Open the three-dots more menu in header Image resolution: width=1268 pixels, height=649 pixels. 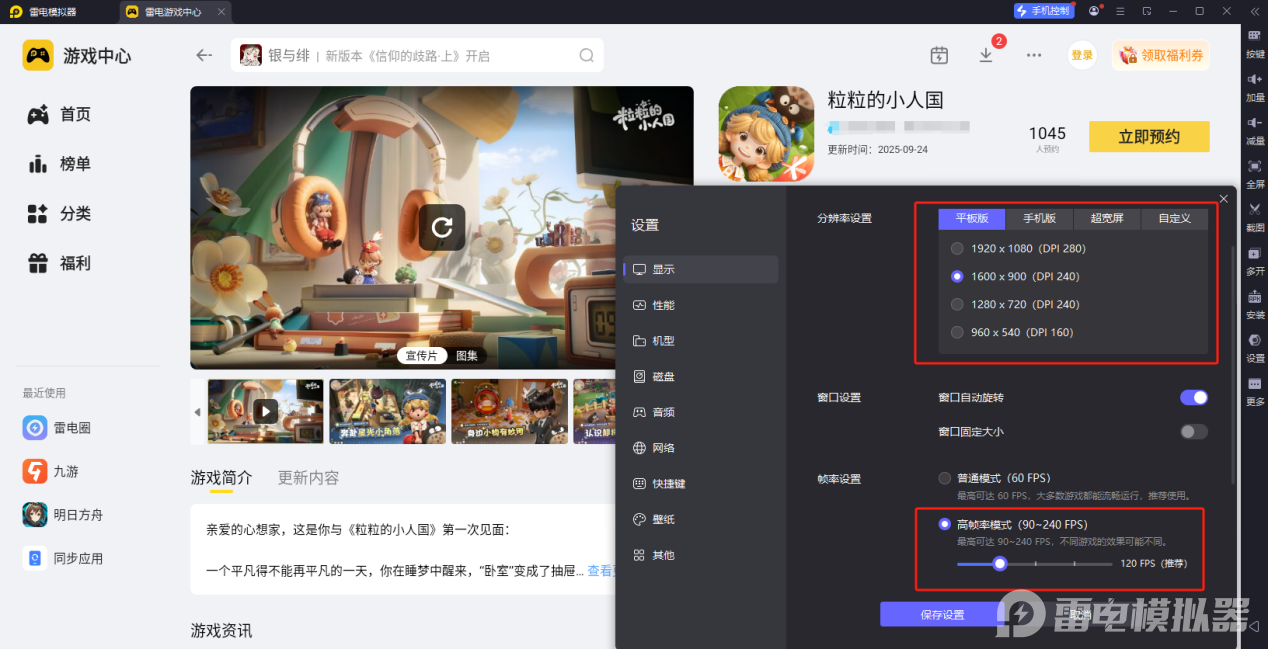(x=1034, y=55)
